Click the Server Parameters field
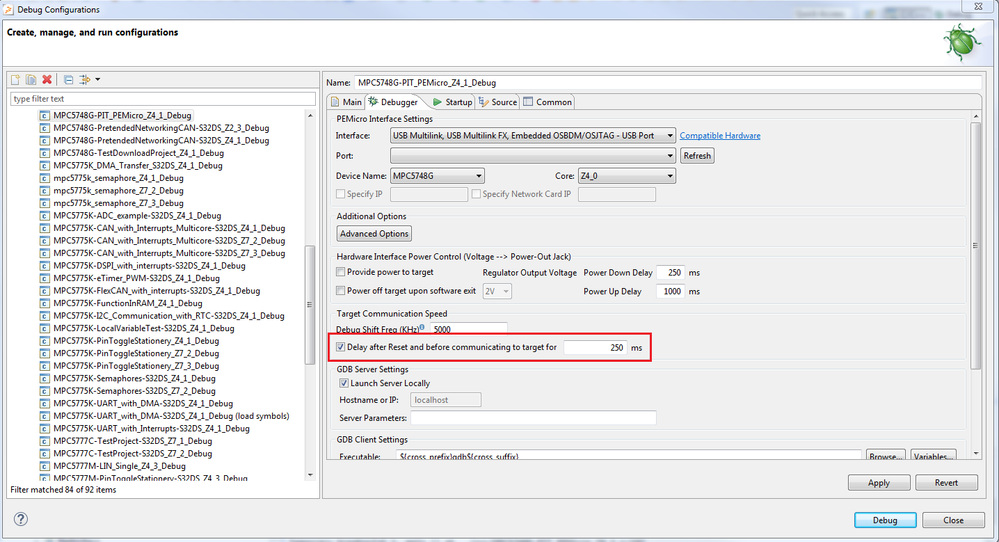The image size is (999, 542). pos(533,418)
